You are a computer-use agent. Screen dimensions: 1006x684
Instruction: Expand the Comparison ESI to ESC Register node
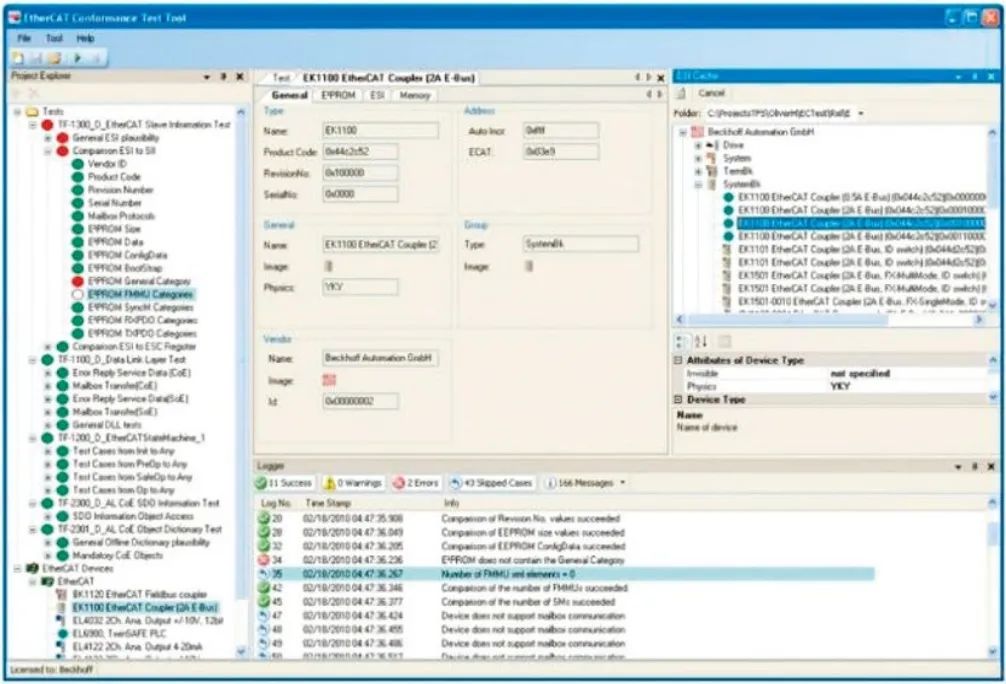(47, 346)
